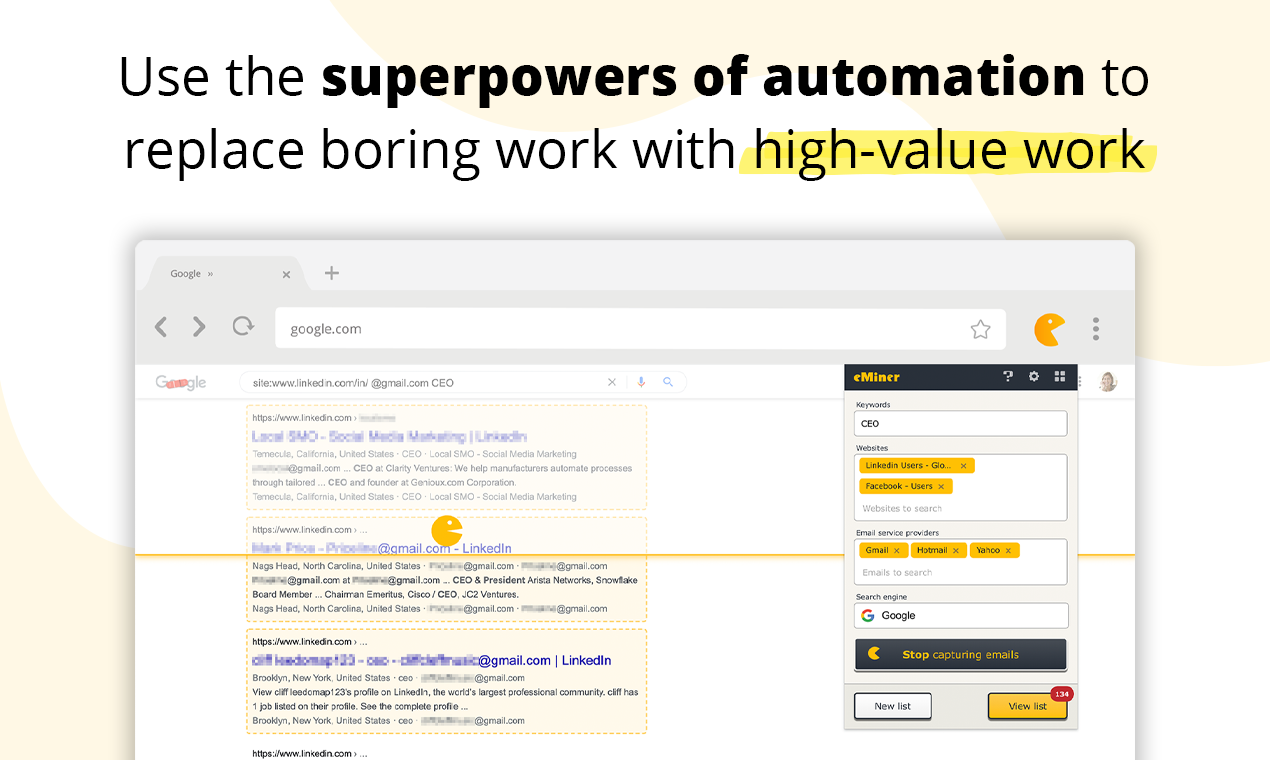Image resolution: width=1270 pixels, height=760 pixels.
Task: Open the Search engine Google dropdown
Action: pyautogui.click(x=960, y=616)
